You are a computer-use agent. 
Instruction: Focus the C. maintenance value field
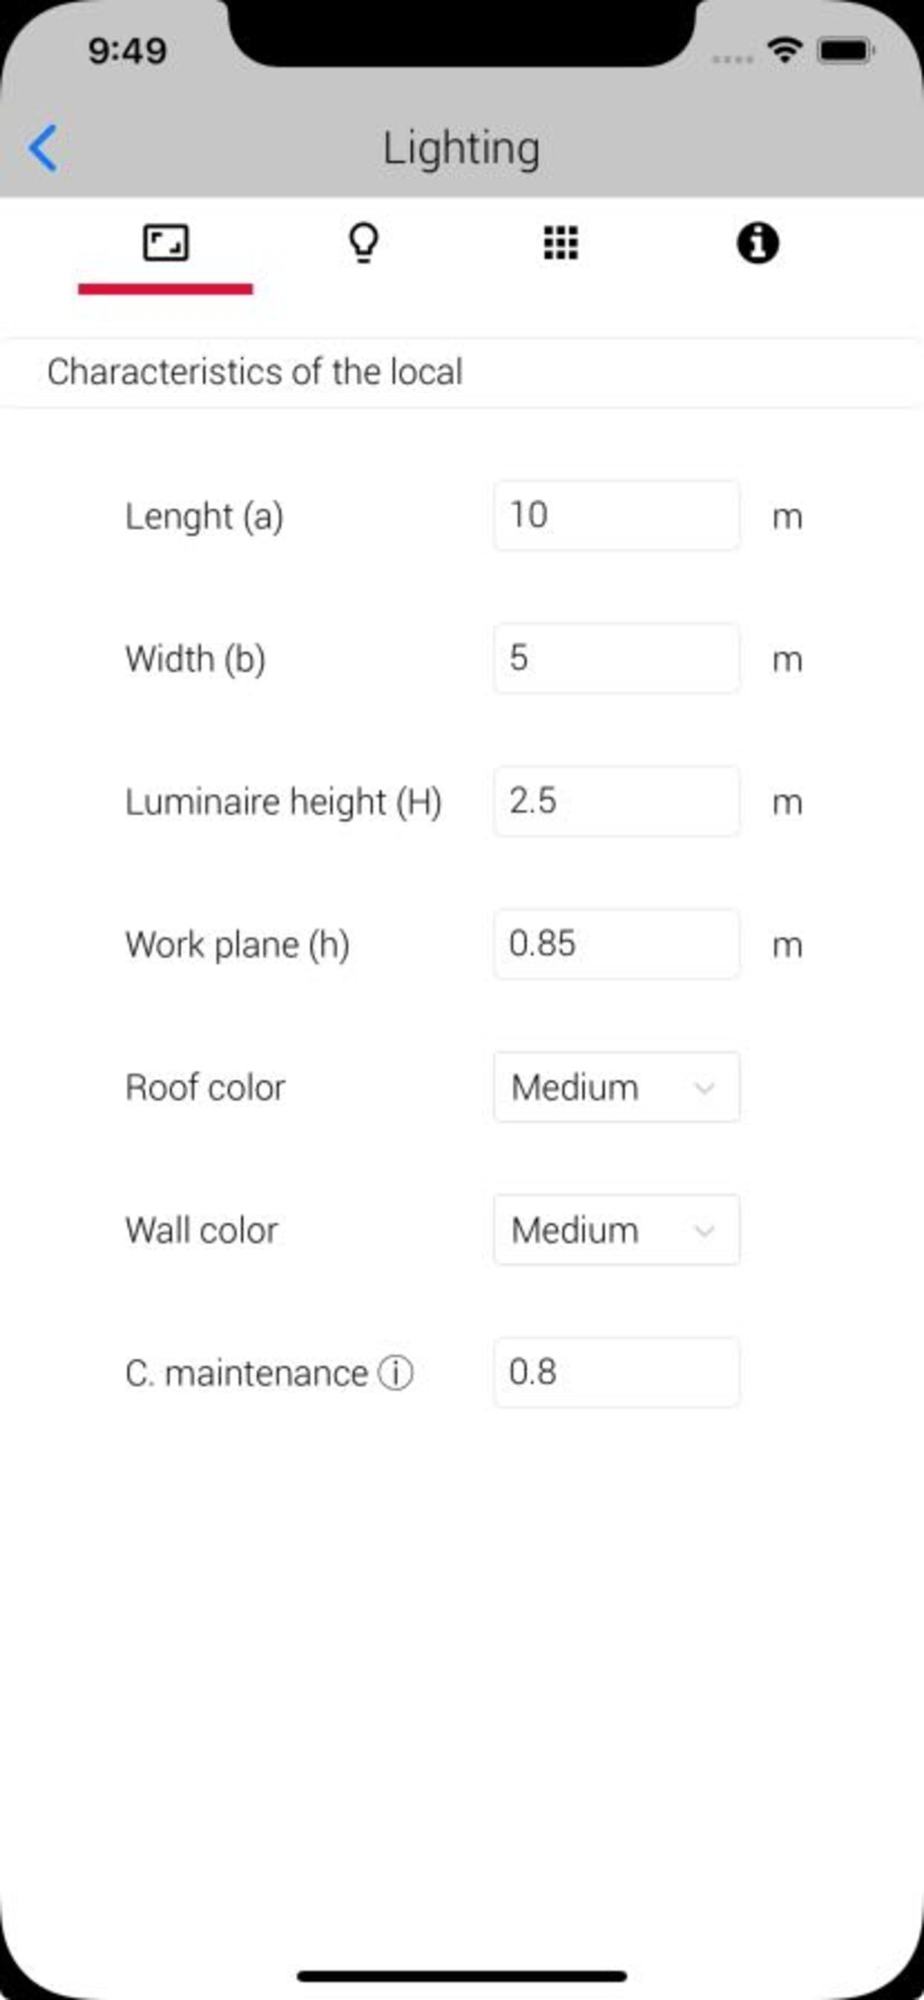(617, 1372)
